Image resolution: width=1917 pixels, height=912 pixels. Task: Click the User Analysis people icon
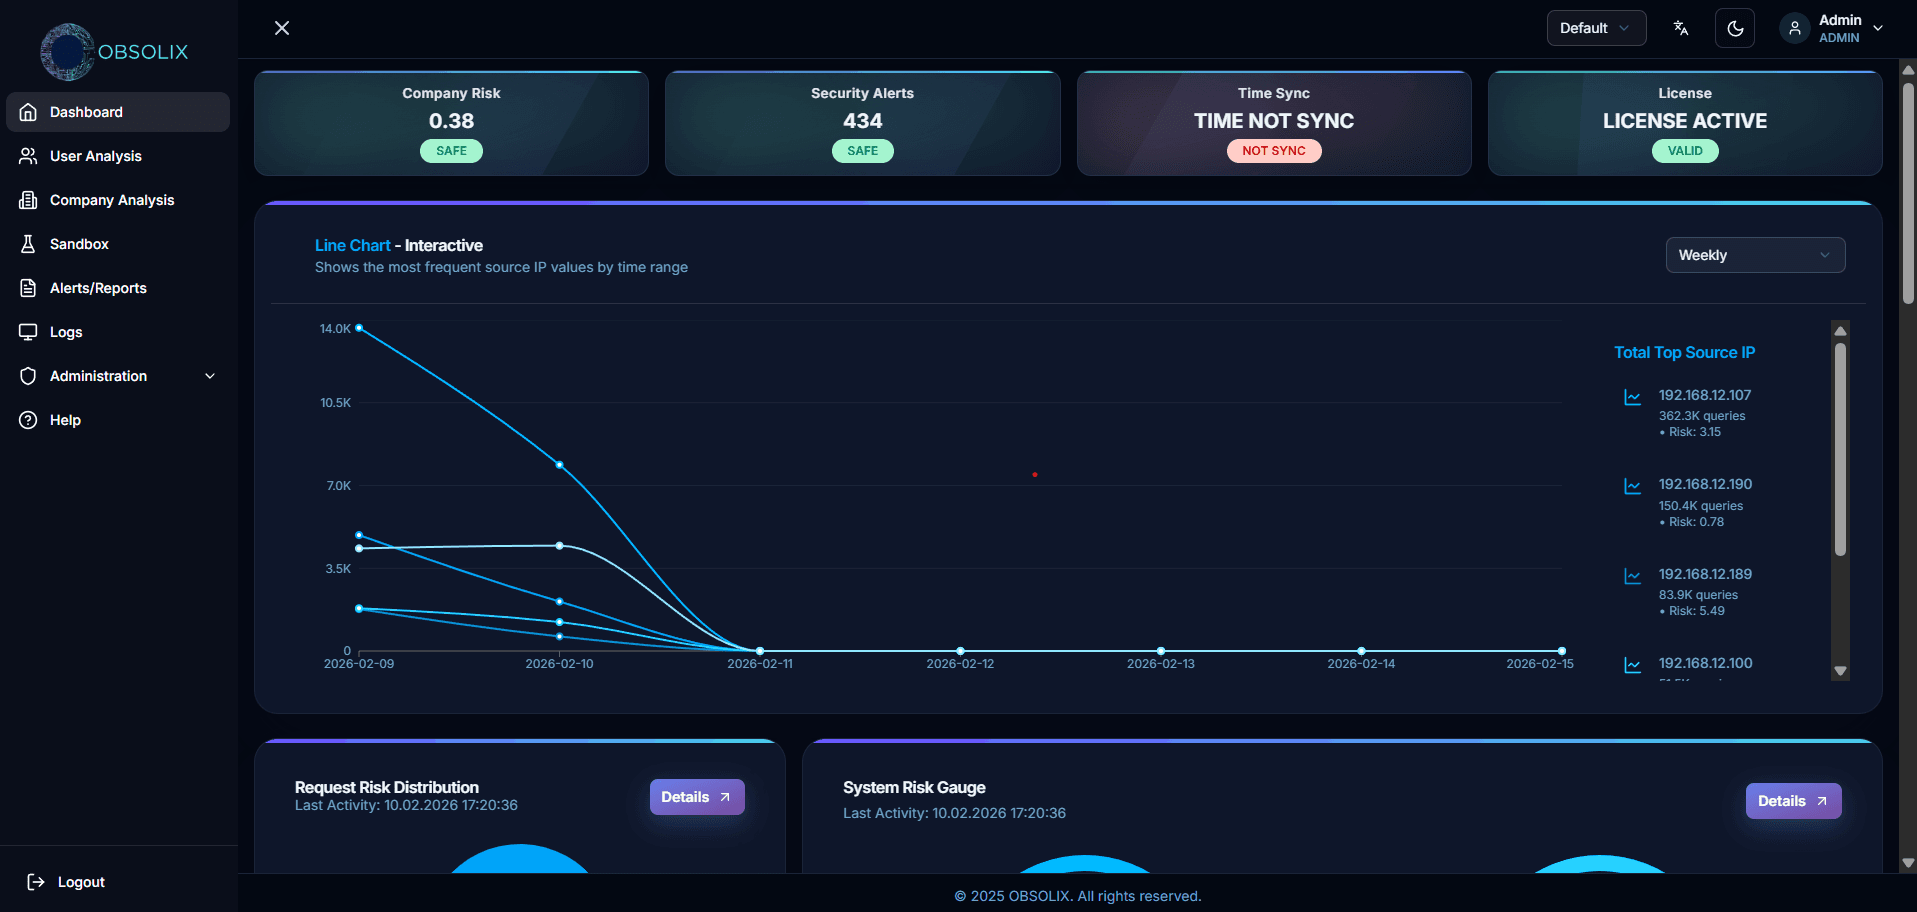click(28, 156)
